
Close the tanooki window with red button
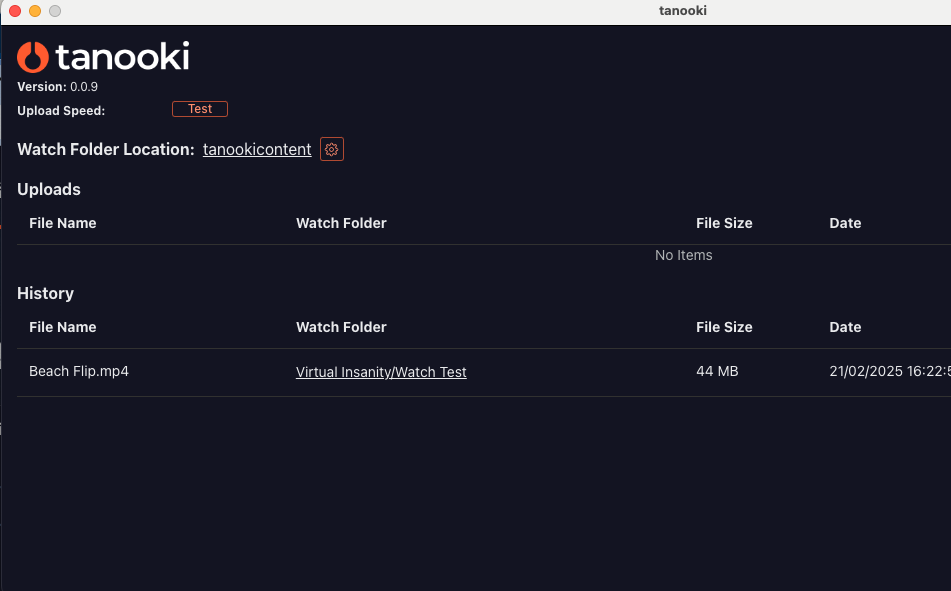point(15,11)
